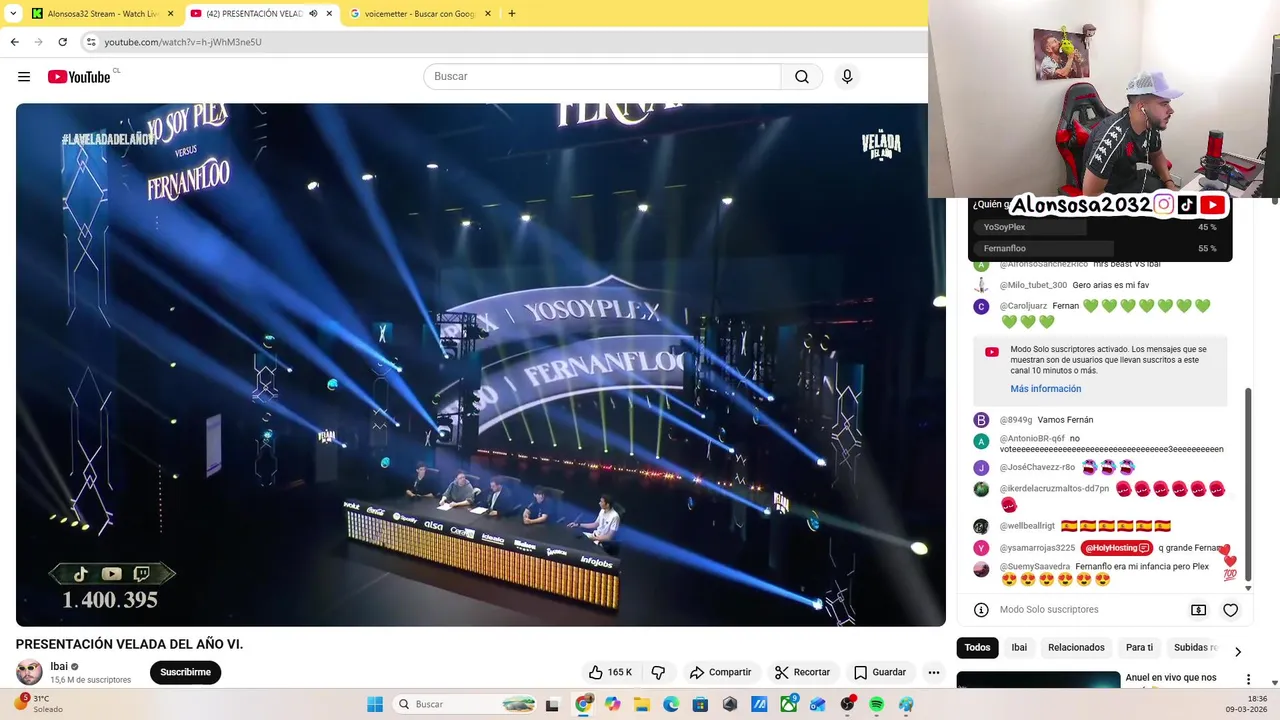Select the Para ti filter chip
The image size is (1280, 720).
(1139, 648)
